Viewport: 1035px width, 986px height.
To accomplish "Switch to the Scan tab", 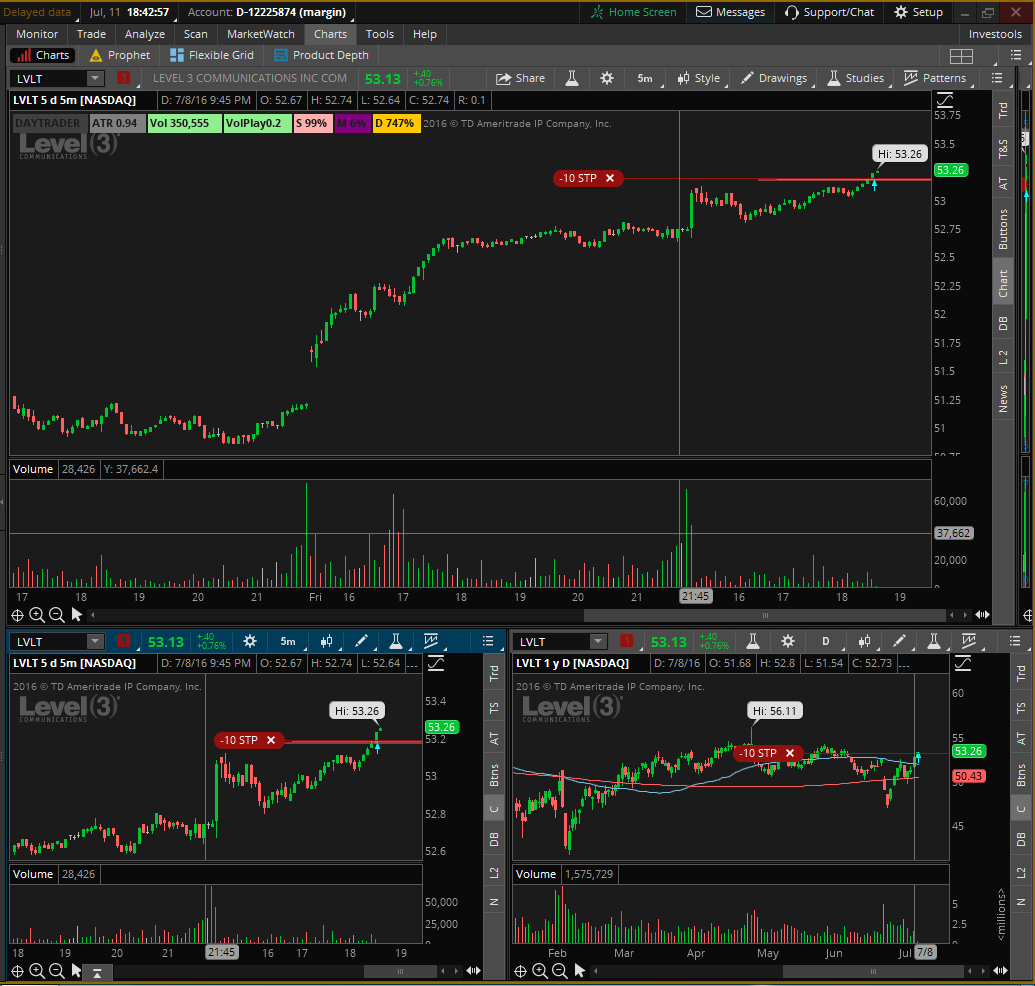I will [x=195, y=34].
